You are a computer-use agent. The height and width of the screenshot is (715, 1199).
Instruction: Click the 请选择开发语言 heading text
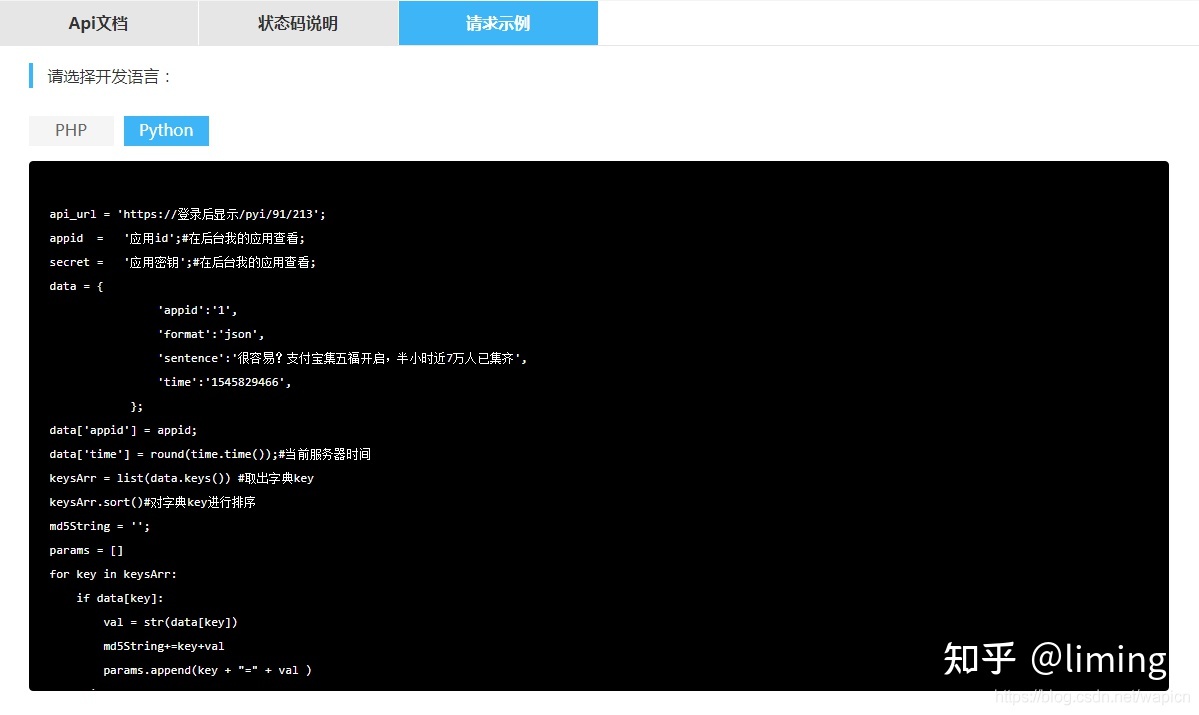(x=109, y=76)
